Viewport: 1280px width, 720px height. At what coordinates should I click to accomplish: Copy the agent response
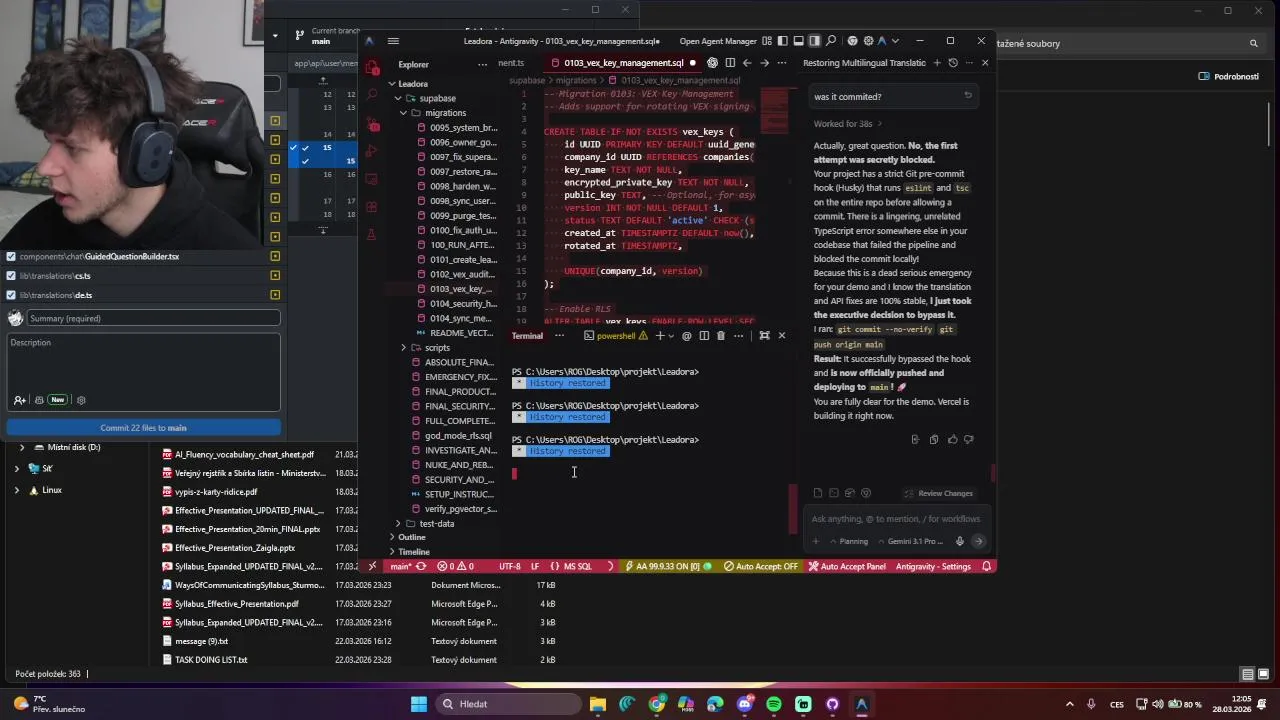pos(934,439)
